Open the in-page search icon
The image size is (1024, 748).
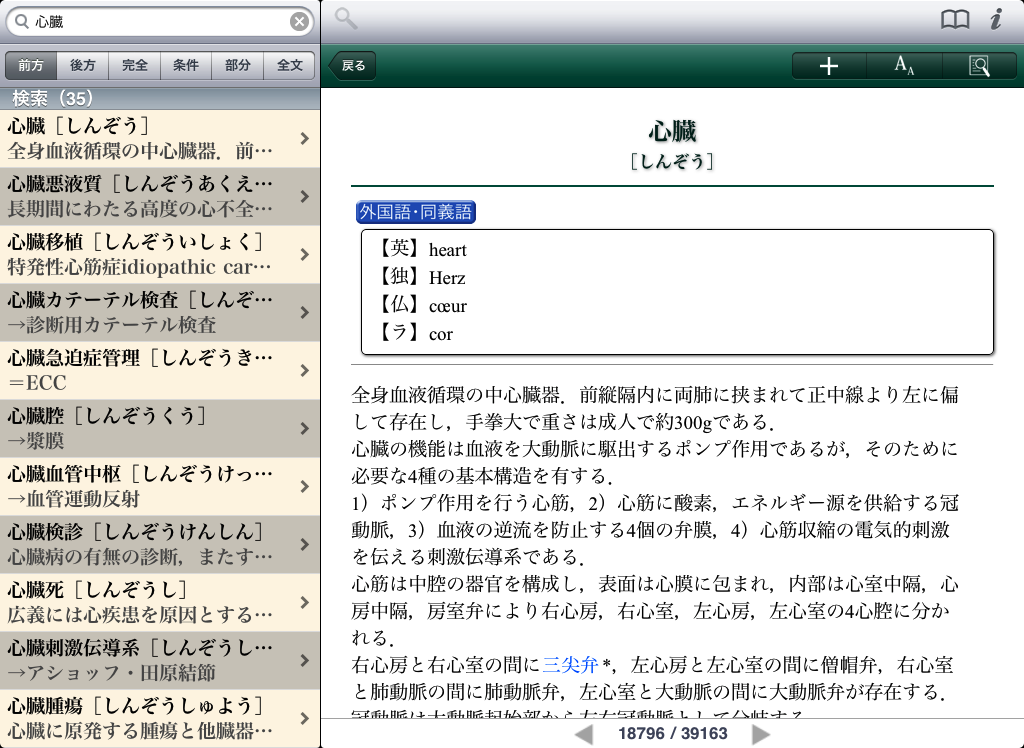[979, 66]
